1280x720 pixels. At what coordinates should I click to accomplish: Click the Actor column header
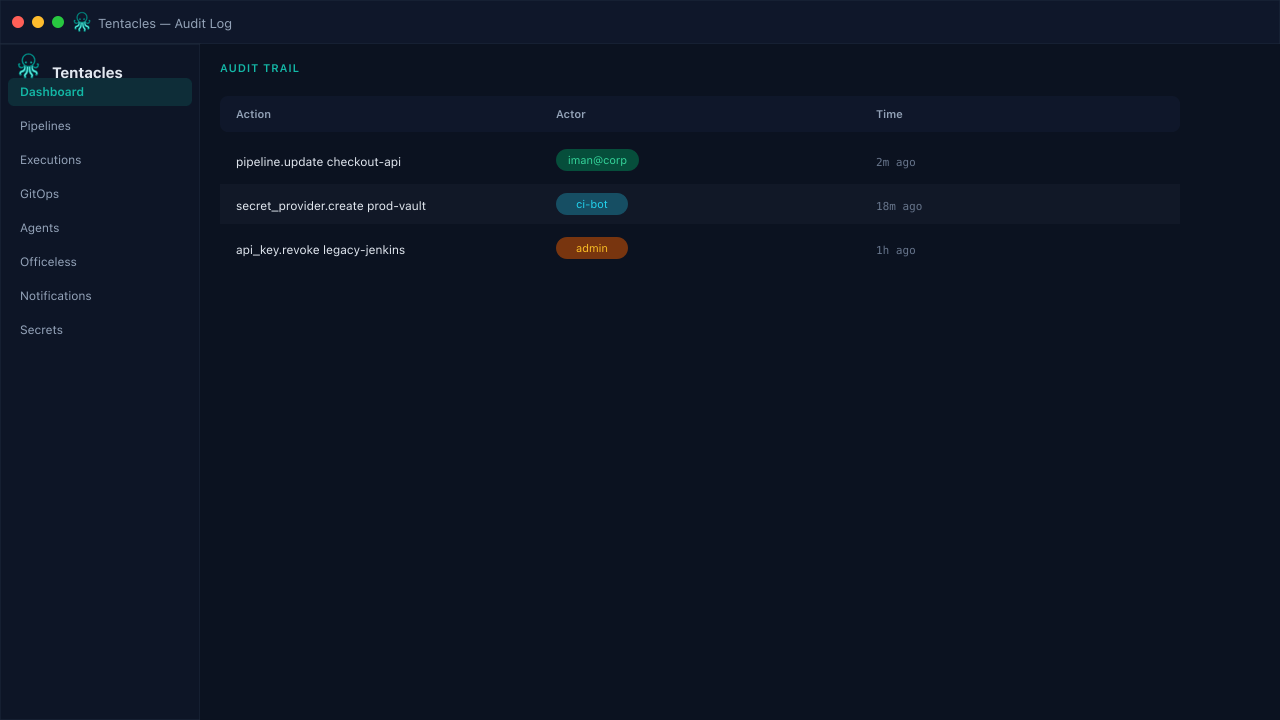click(x=571, y=114)
